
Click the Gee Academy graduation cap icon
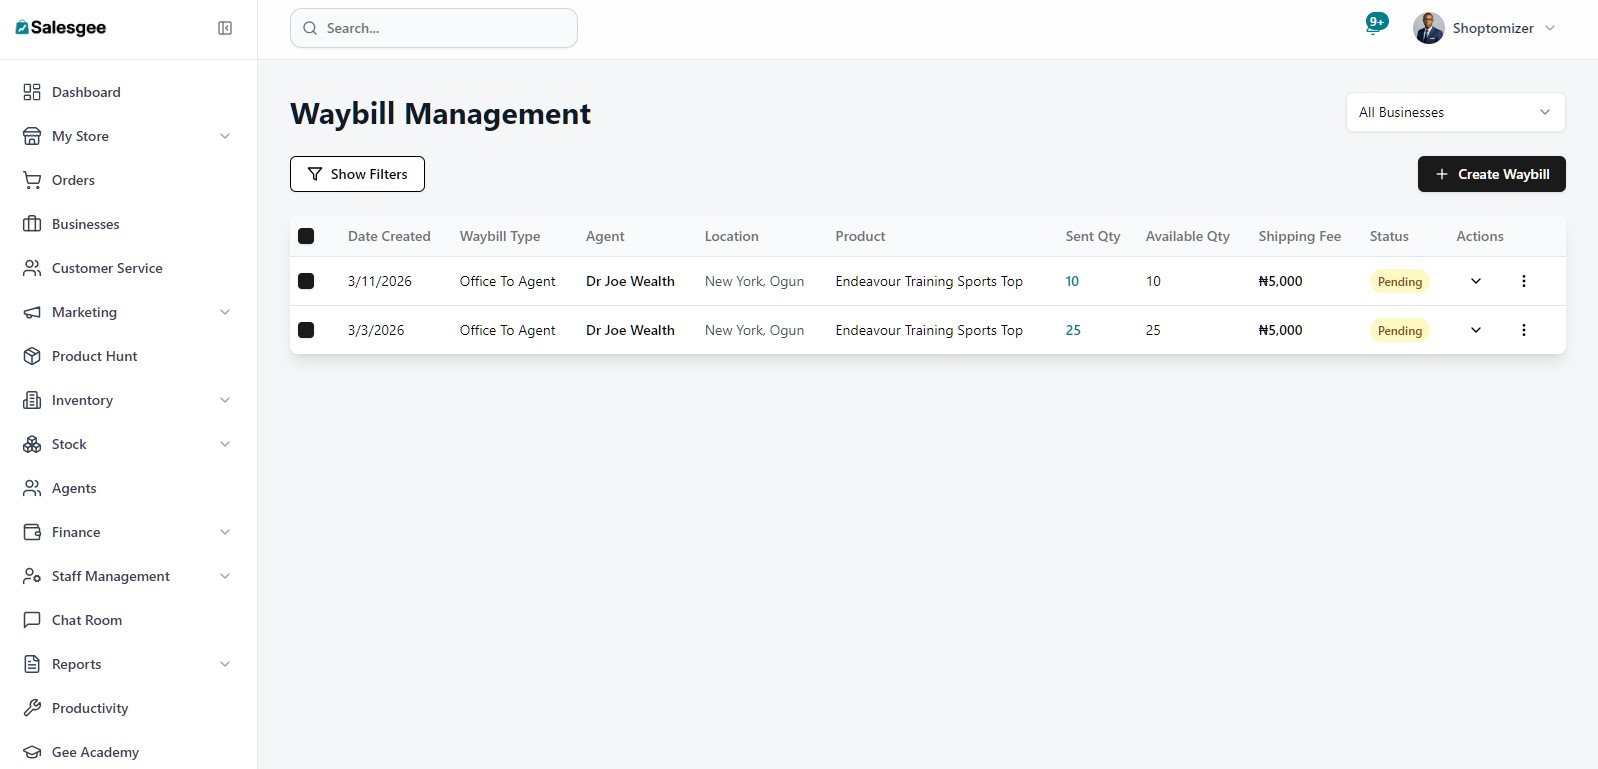pyautogui.click(x=32, y=752)
